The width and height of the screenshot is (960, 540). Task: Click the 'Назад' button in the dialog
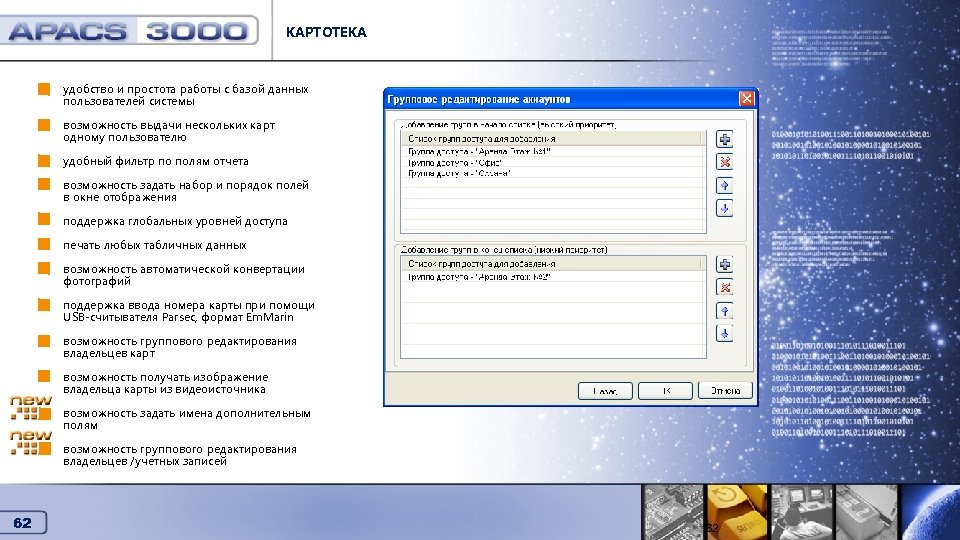[x=605, y=391]
